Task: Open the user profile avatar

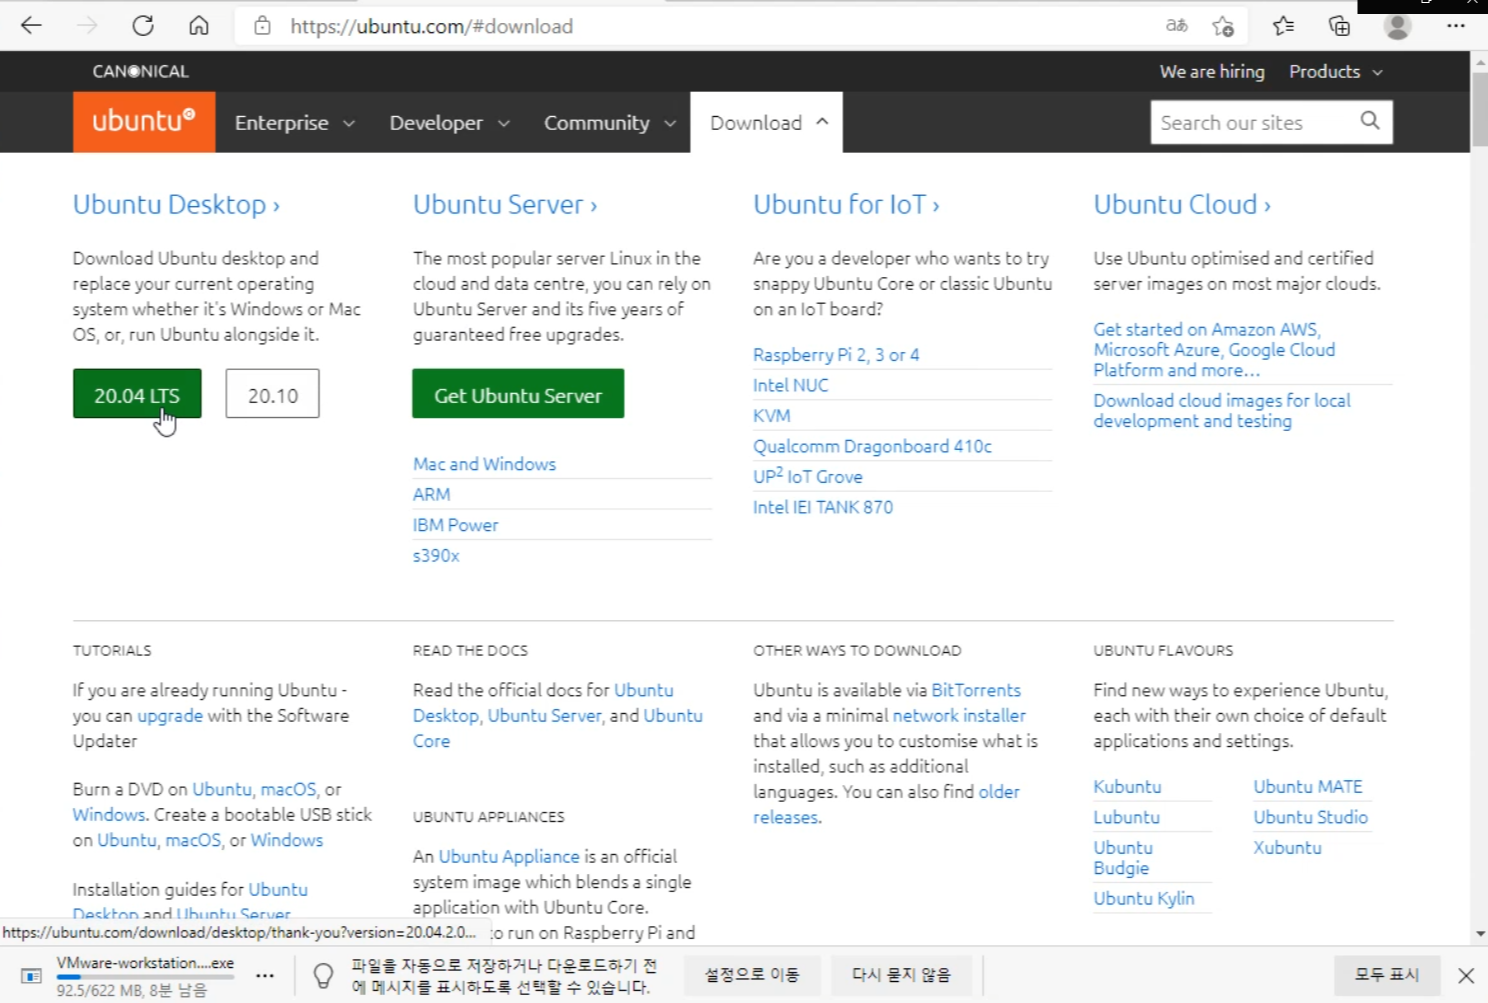Action: coord(1398,26)
